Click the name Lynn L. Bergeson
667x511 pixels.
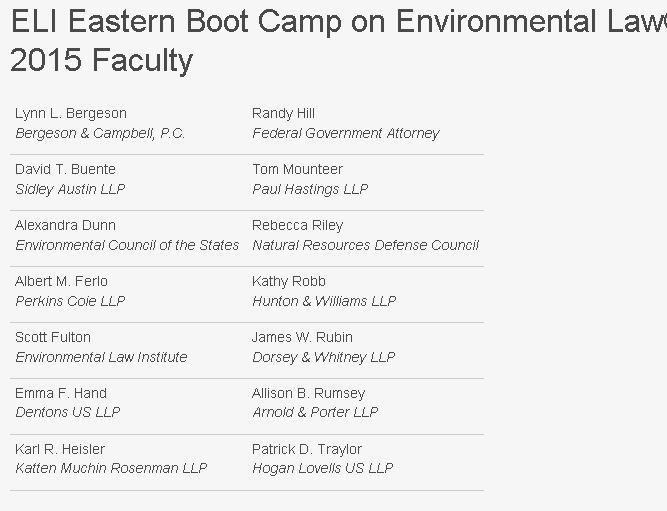[71, 113]
